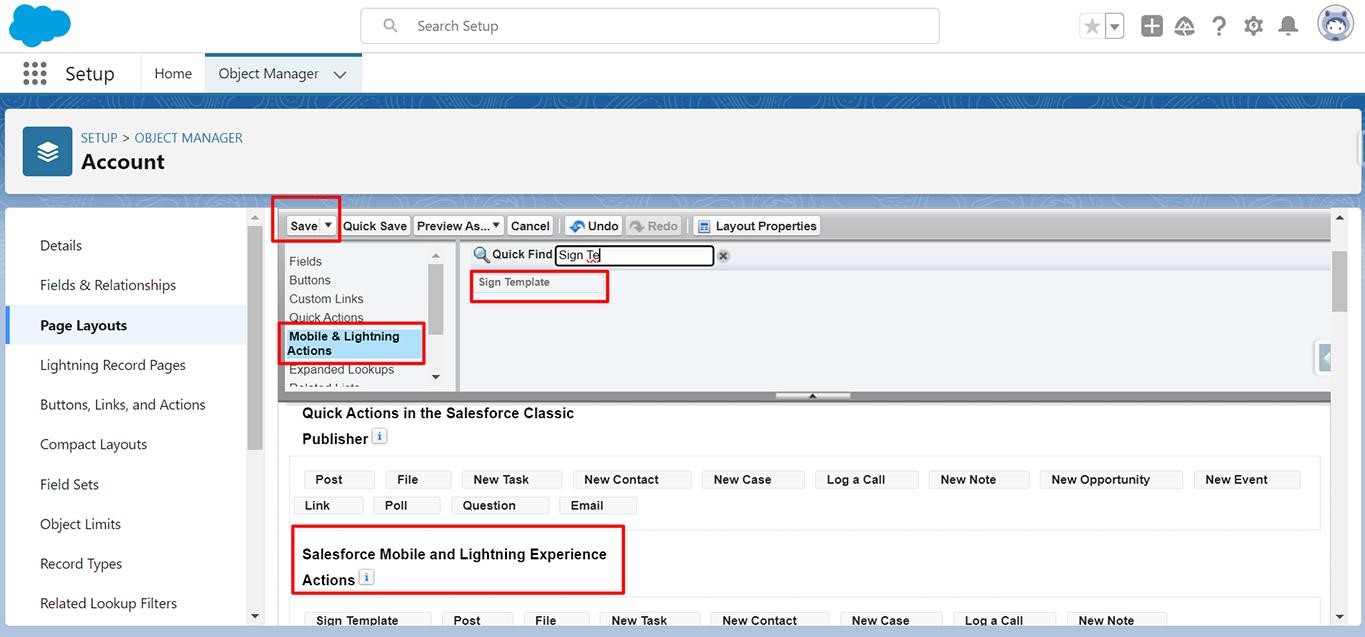Screen dimensions: 1365x637
Task: Open Related Lookup Filters in the sidebar
Action: pos(109,603)
